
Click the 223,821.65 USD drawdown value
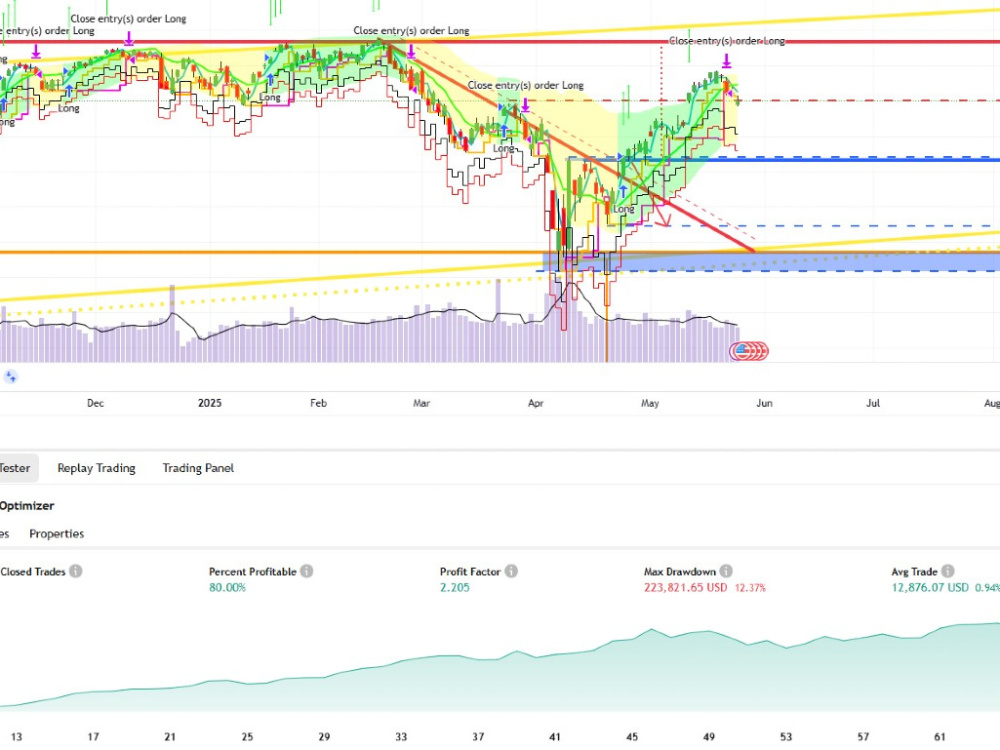pos(686,587)
